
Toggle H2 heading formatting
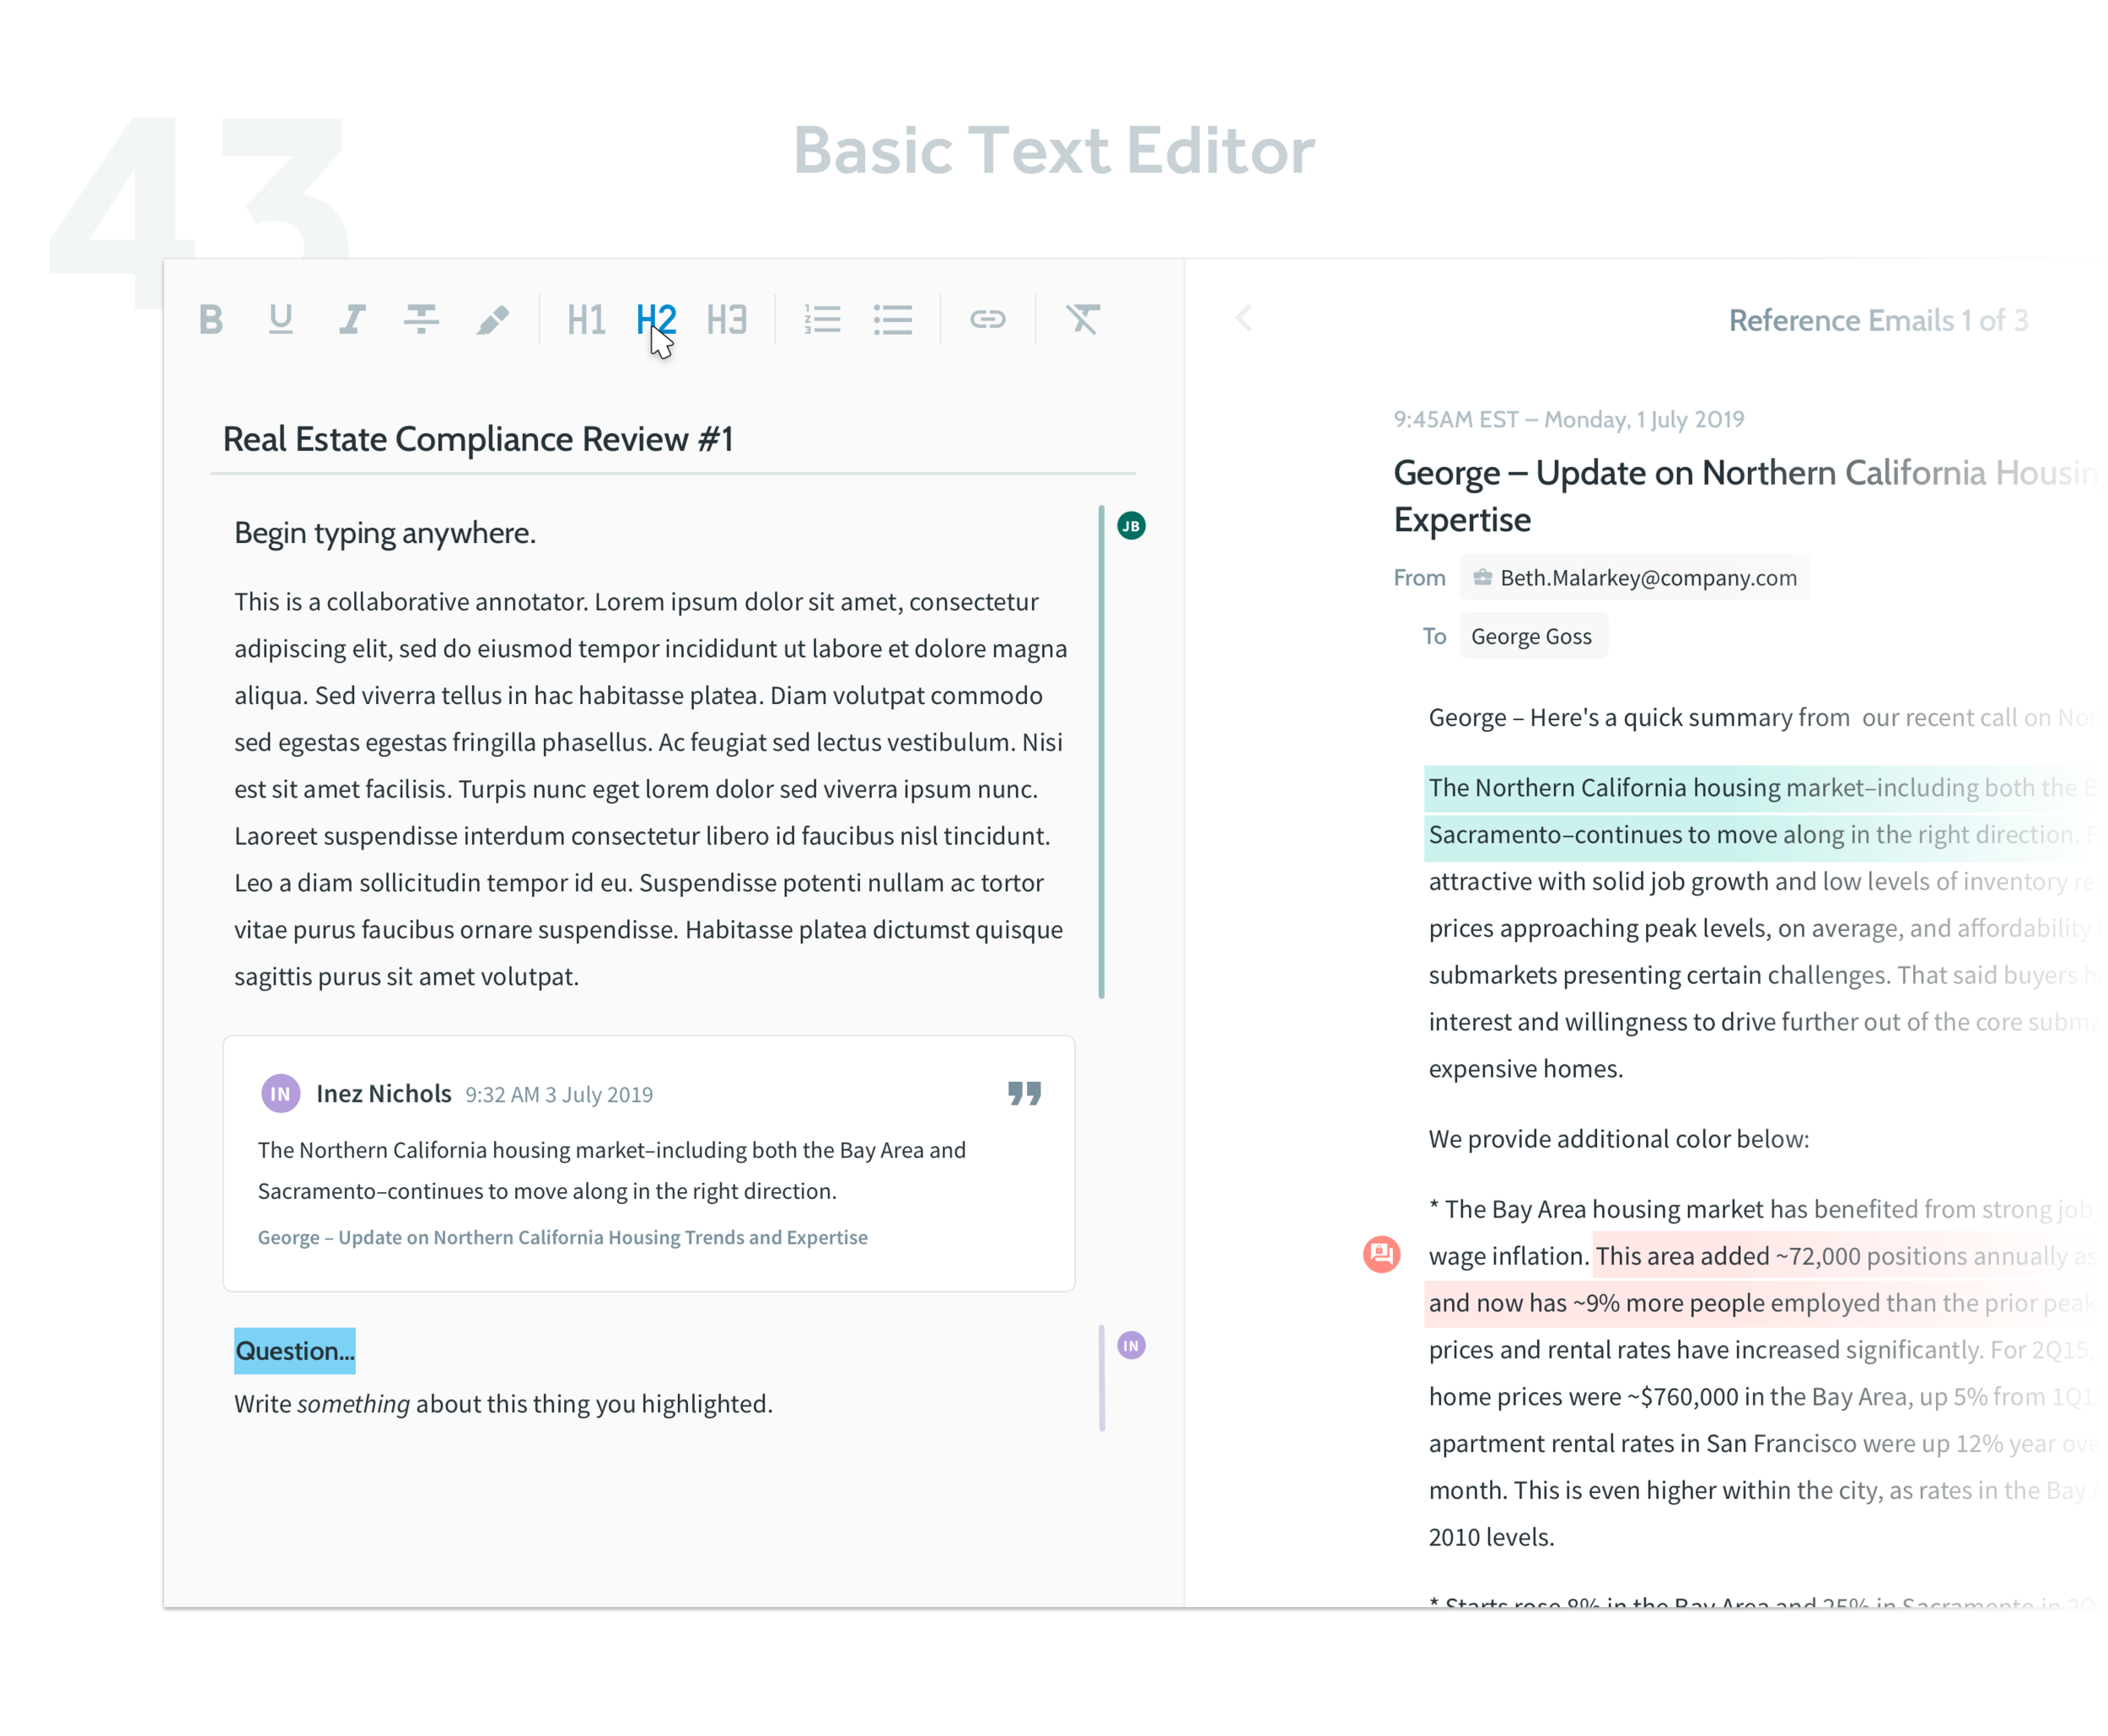point(655,318)
